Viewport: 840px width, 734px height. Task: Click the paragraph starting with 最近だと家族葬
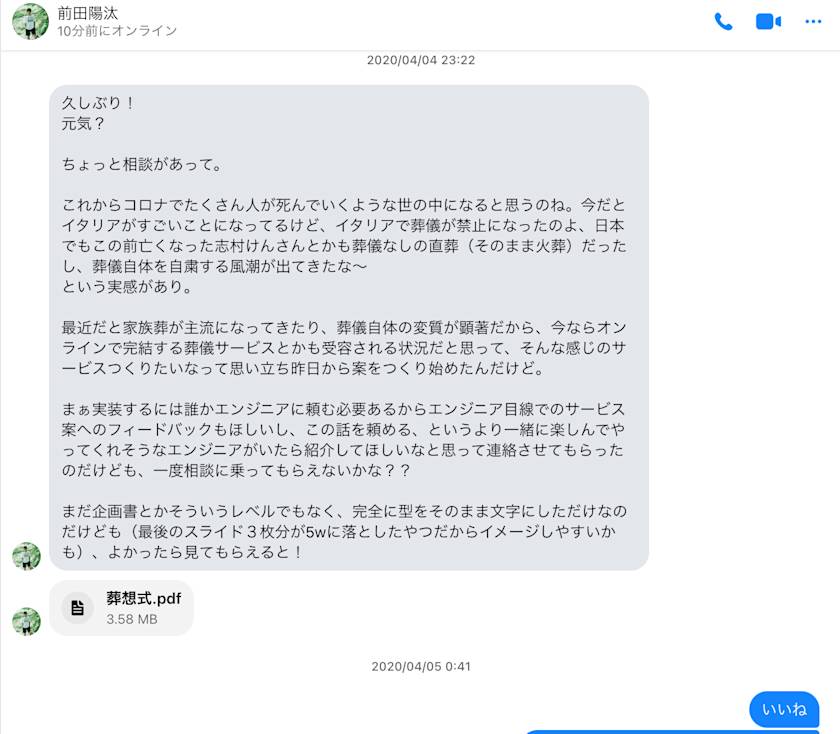(344, 348)
